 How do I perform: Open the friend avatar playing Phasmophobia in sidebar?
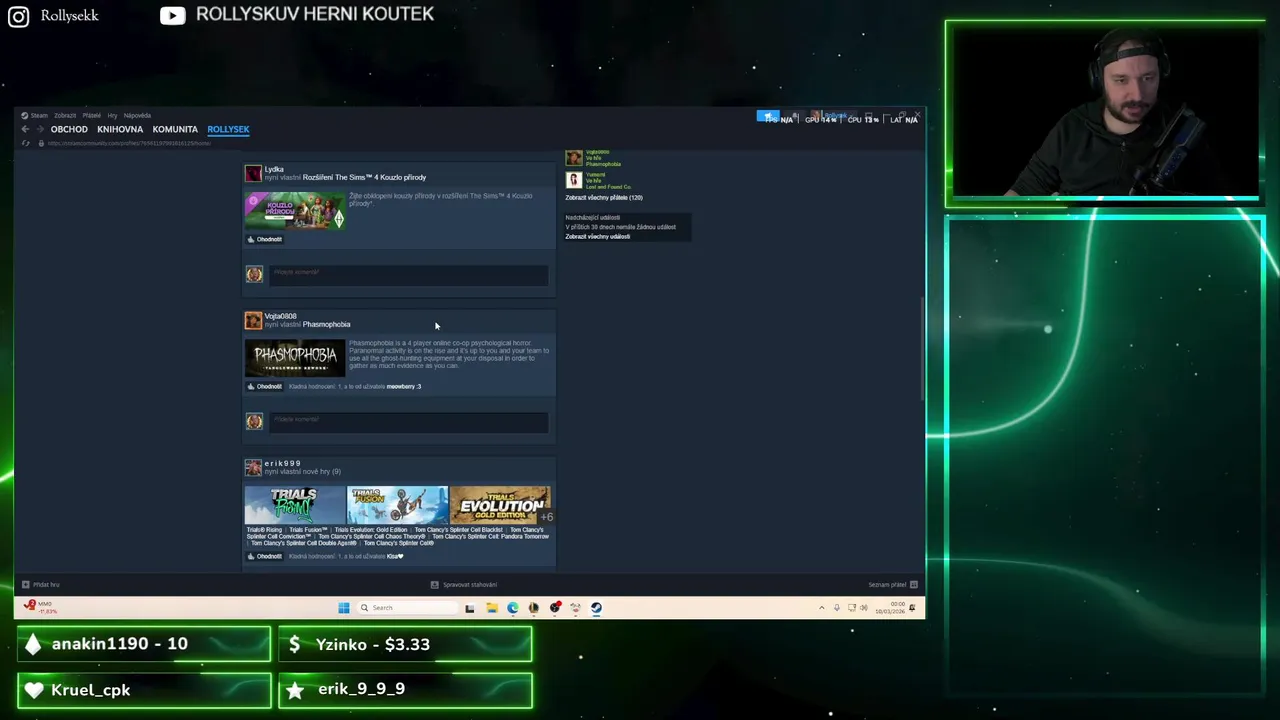click(x=574, y=158)
